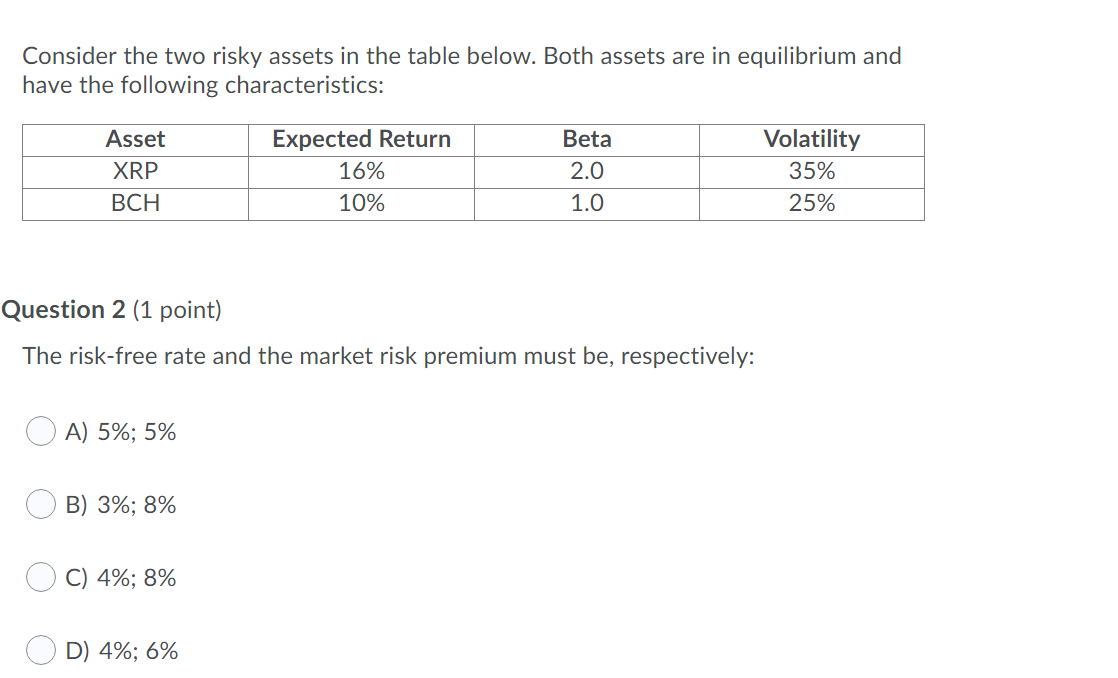Viewport: 1118px width, 678px height.
Task: Click answer option A) 5%; 5%
Action: pos(120,431)
